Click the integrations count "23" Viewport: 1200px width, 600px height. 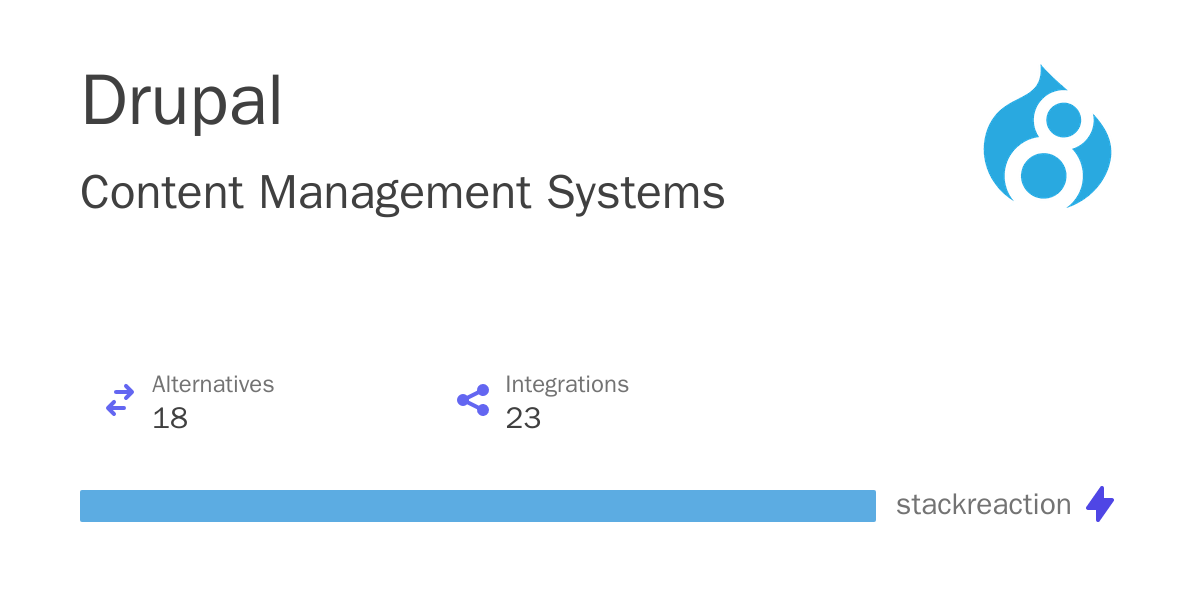(x=523, y=418)
